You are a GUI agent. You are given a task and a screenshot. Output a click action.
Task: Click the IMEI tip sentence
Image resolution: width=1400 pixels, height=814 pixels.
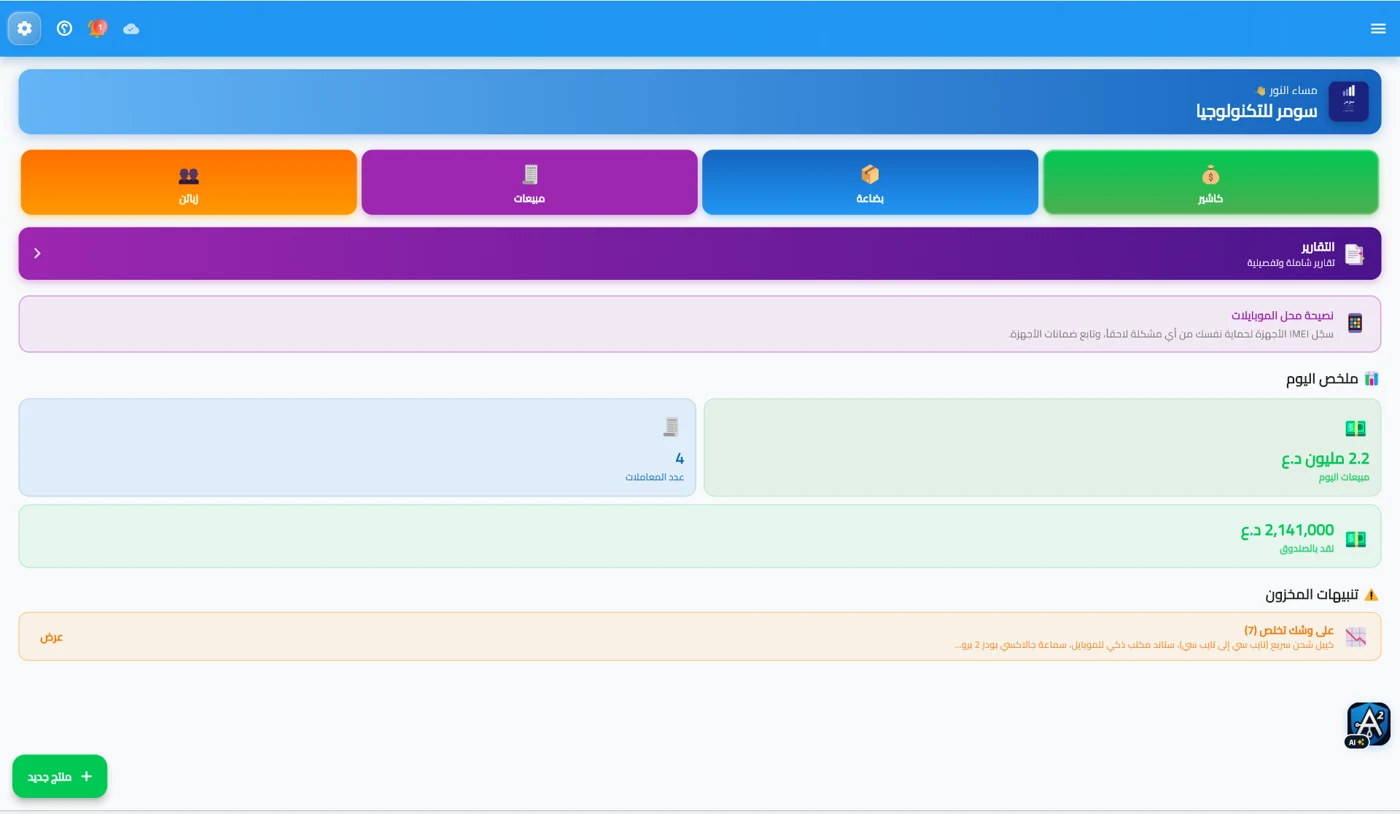click(1171, 334)
